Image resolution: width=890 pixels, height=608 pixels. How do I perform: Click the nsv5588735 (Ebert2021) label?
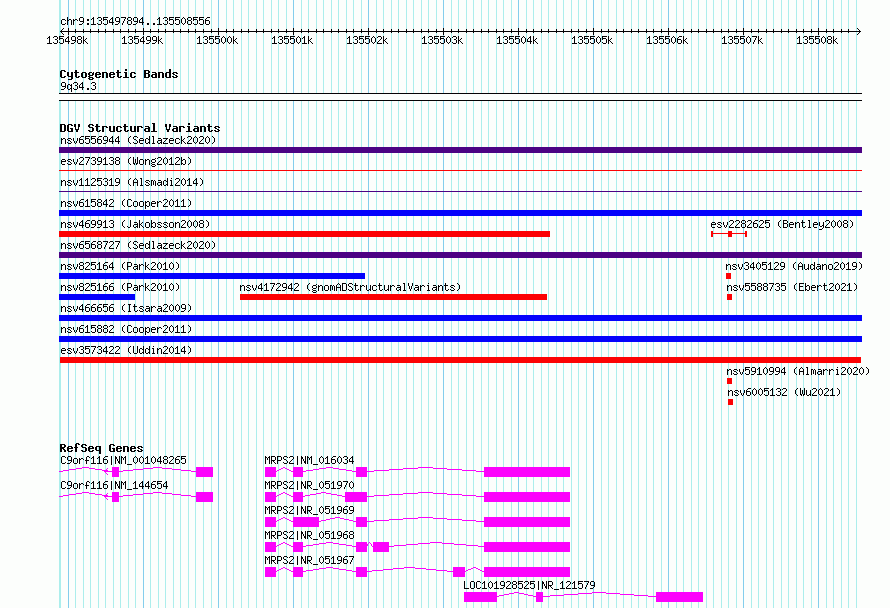(x=792, y=287)
